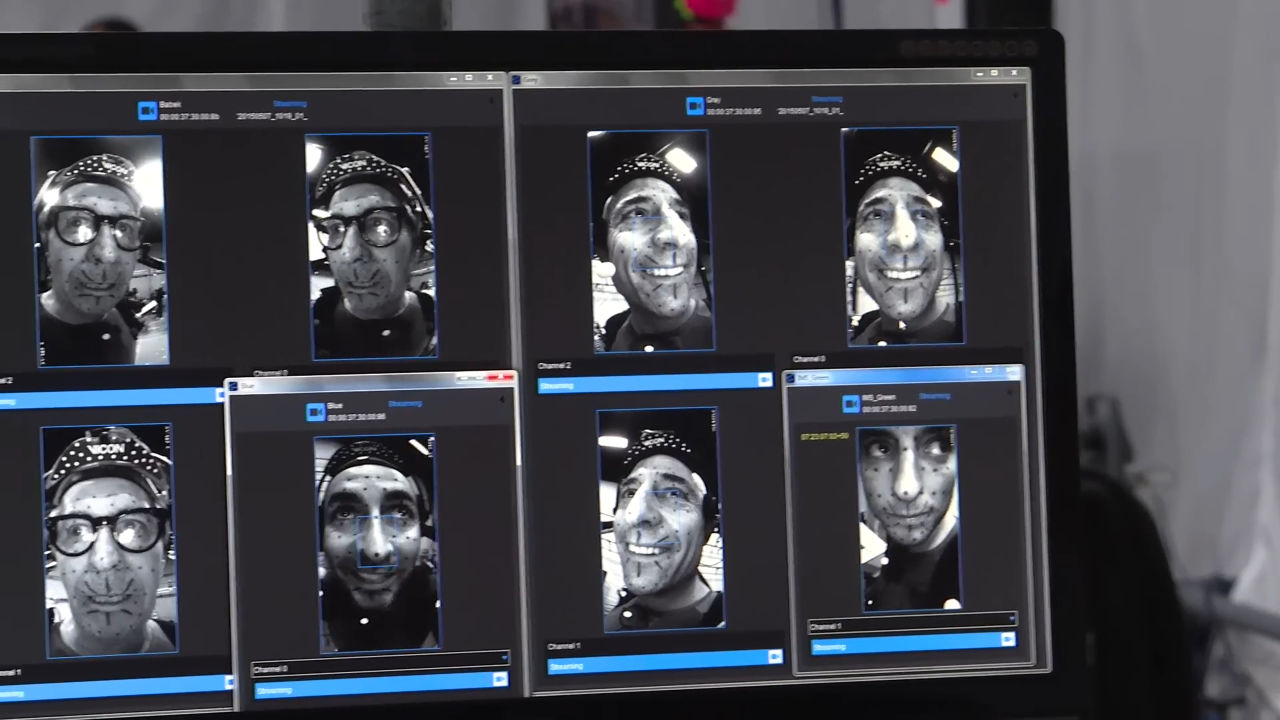
Task: Select the top-right feed in the Gray window
Action: 903,236
